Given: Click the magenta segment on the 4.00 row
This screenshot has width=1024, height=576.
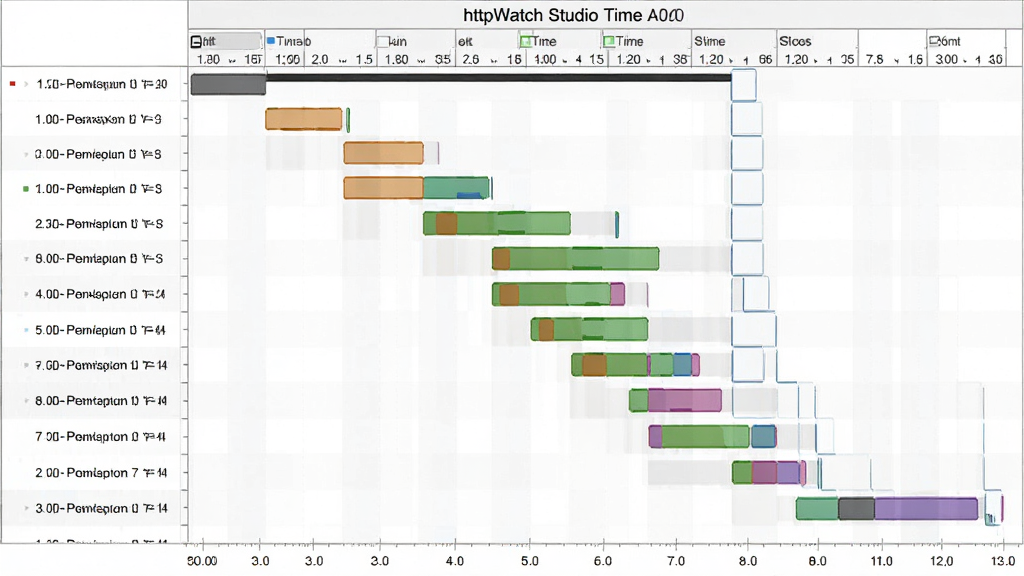Looking at the screenshot, I should coord(617,294).
